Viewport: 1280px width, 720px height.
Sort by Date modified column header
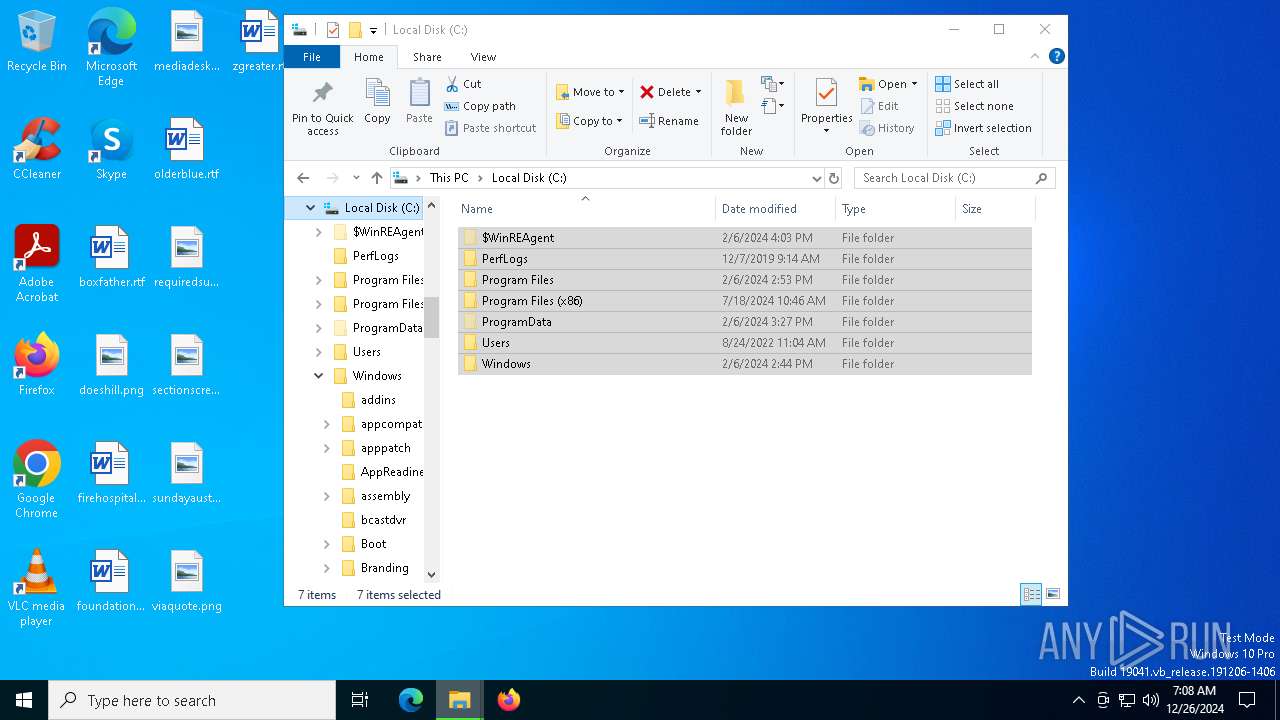[776, 209]
